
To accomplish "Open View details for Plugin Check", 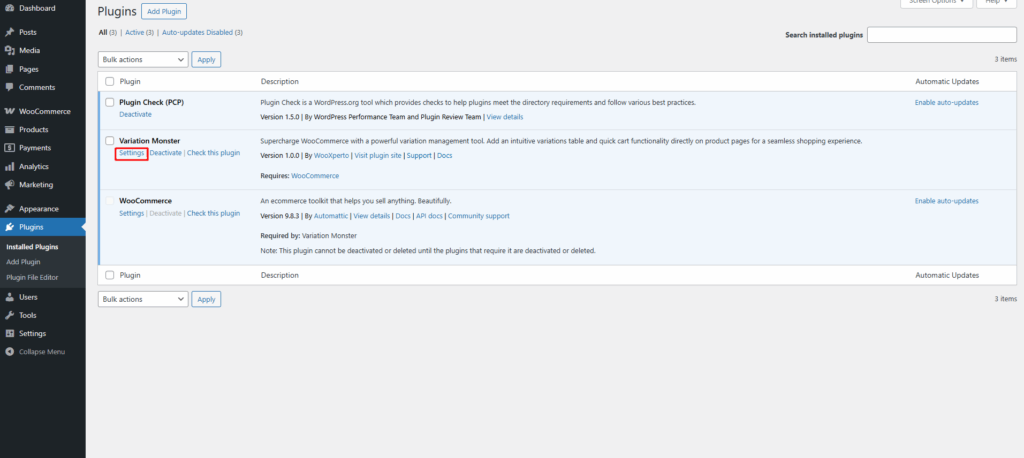I will click(x=505, y=118).
